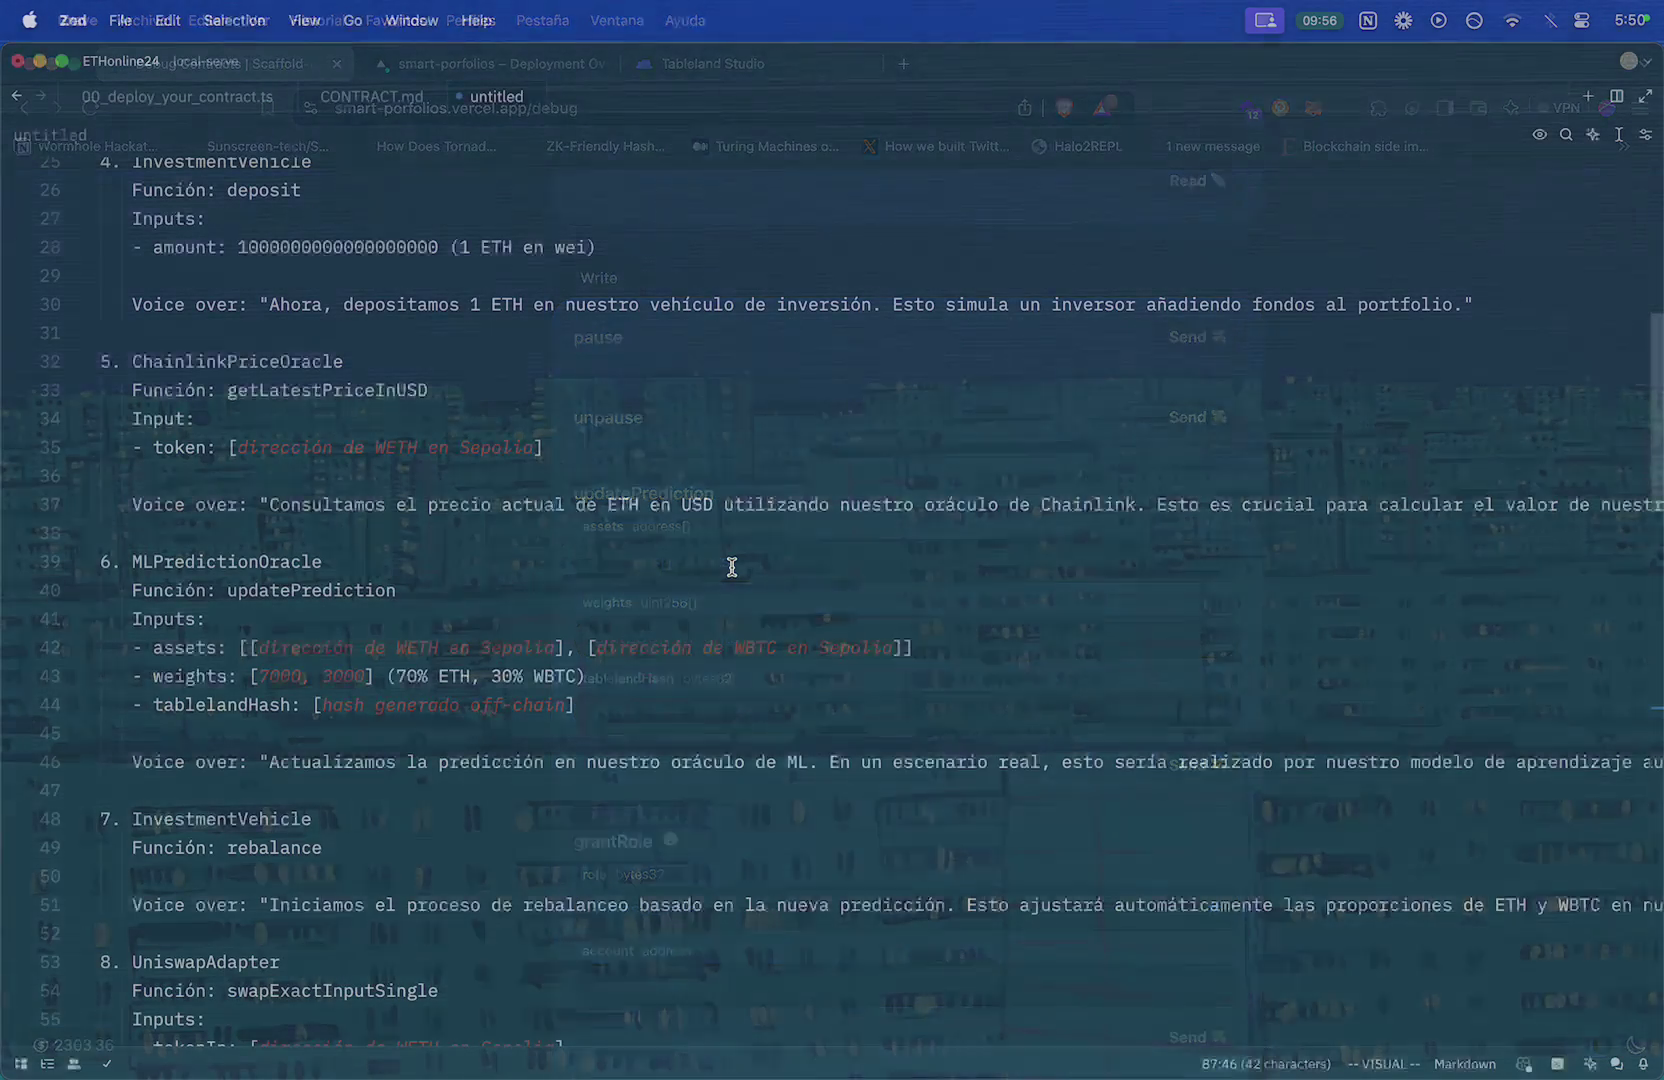Create new file with Zed plus icon
Screen dimensions: 1664x1080
pyautogui.click(x=1588, y=96)
